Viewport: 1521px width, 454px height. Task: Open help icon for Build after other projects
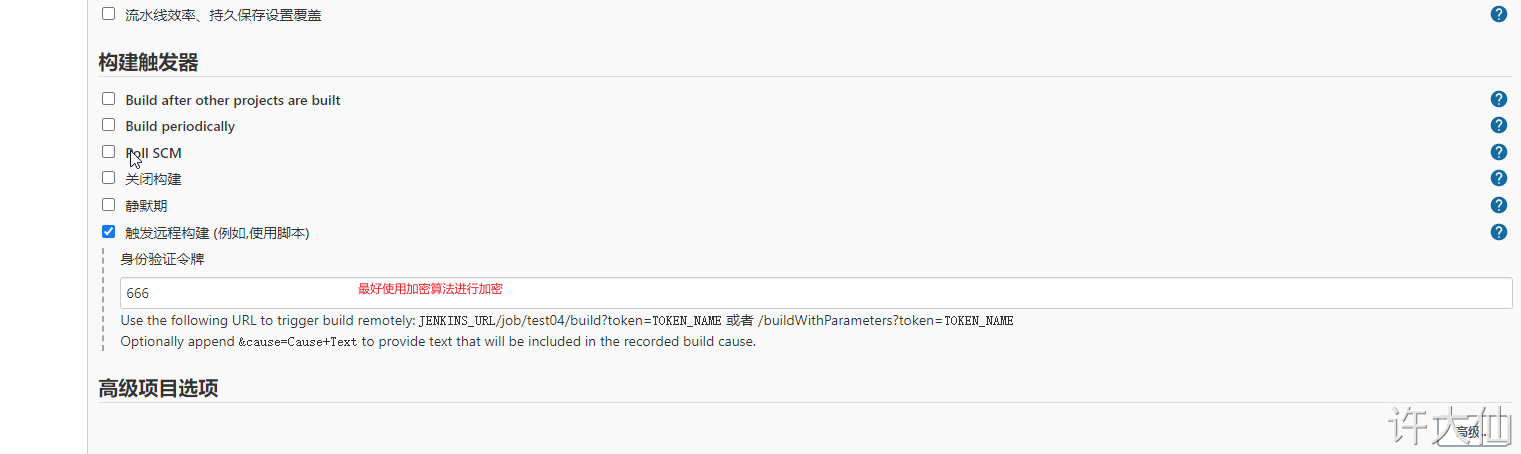point(1498,99)
